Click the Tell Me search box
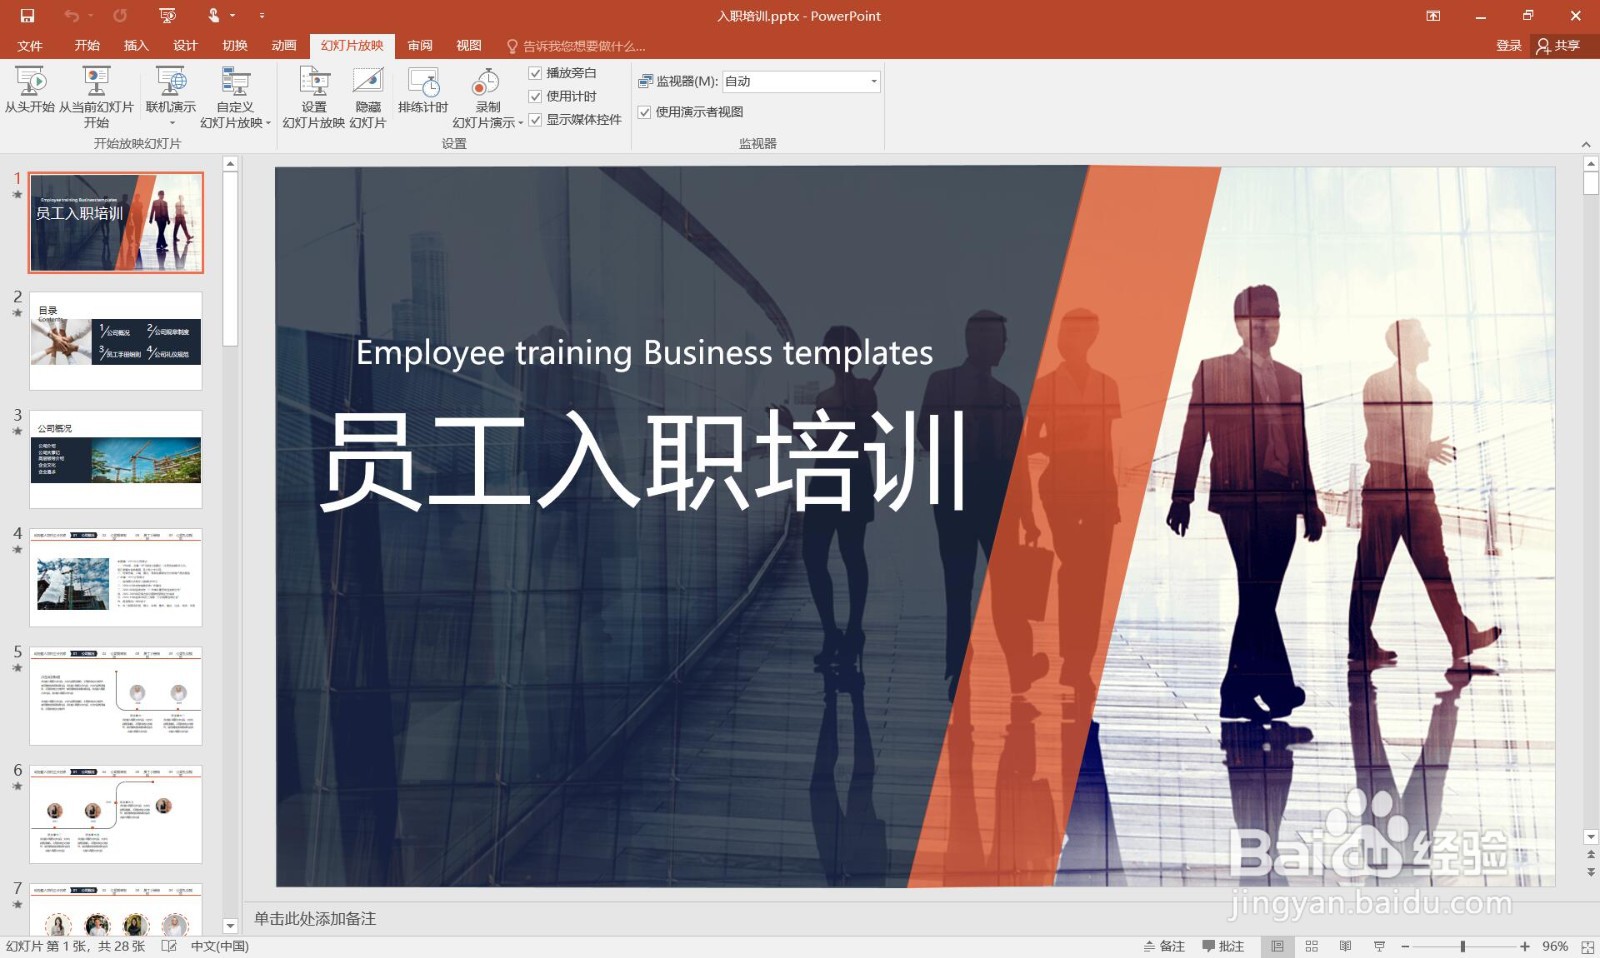 577,46
